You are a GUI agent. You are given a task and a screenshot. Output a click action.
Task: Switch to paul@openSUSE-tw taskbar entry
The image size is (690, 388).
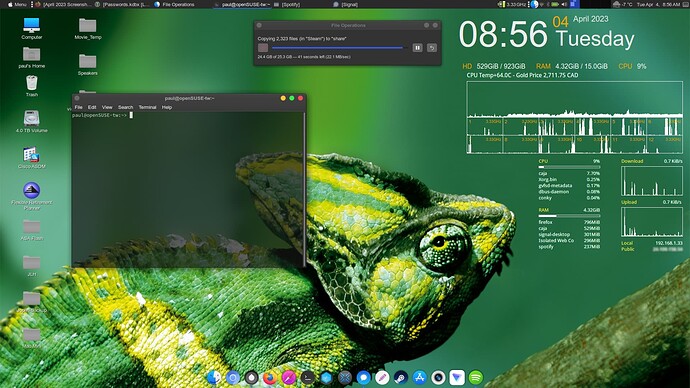[x=242, y=4]
